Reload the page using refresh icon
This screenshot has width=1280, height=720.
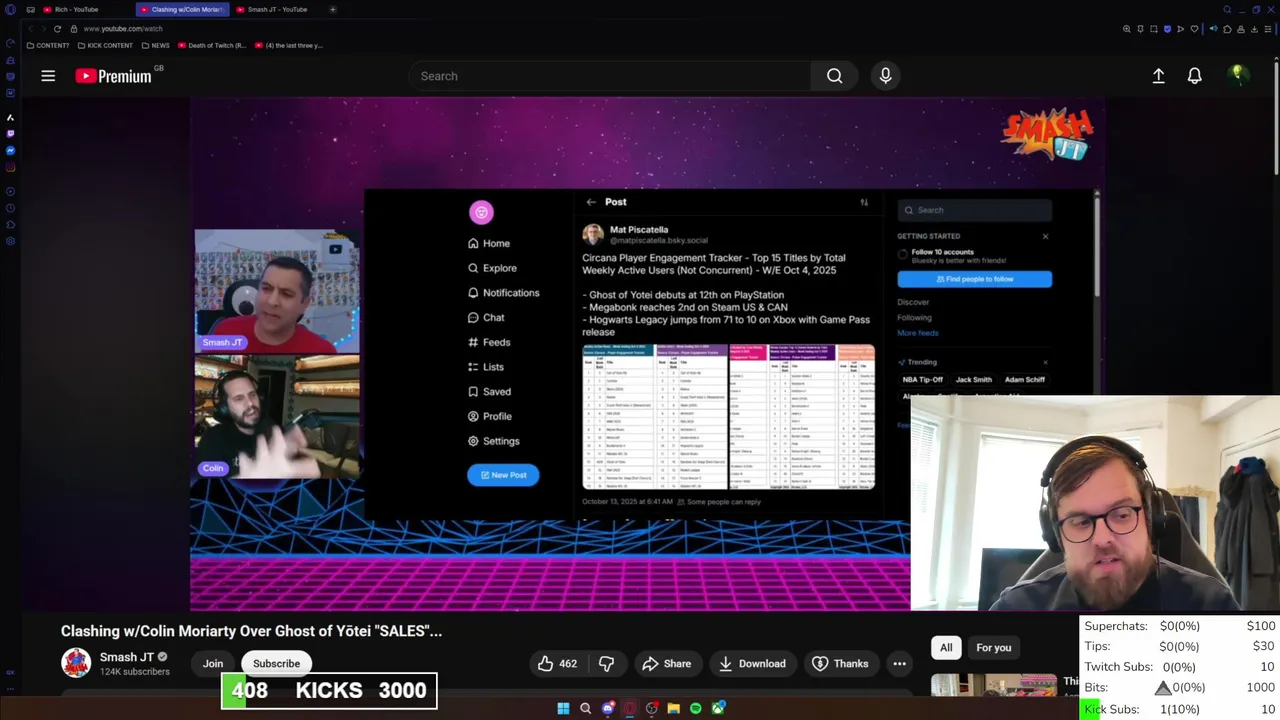pos(57,29)
